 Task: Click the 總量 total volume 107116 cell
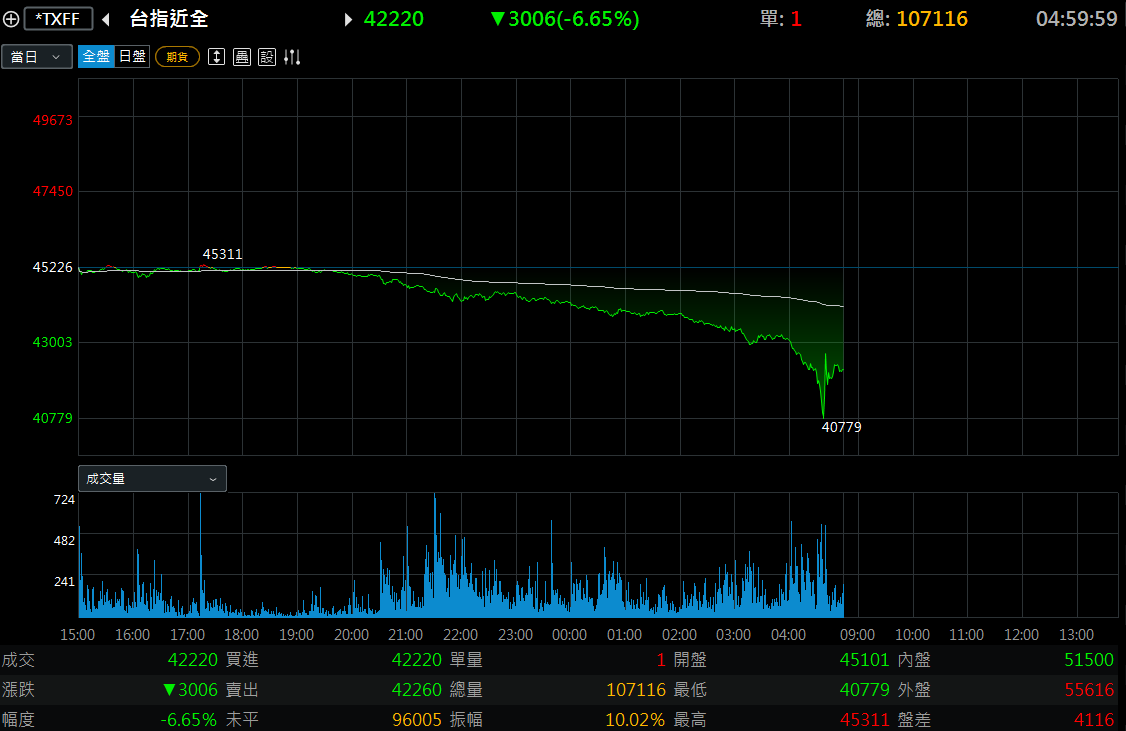tap(636, 689)
